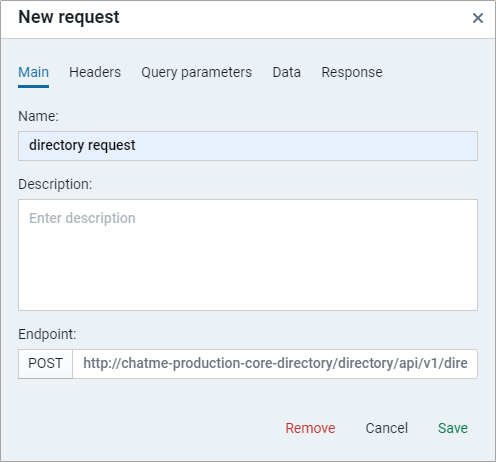Click the blue underline beneath Main tab
496x462 pixels.
33,87
